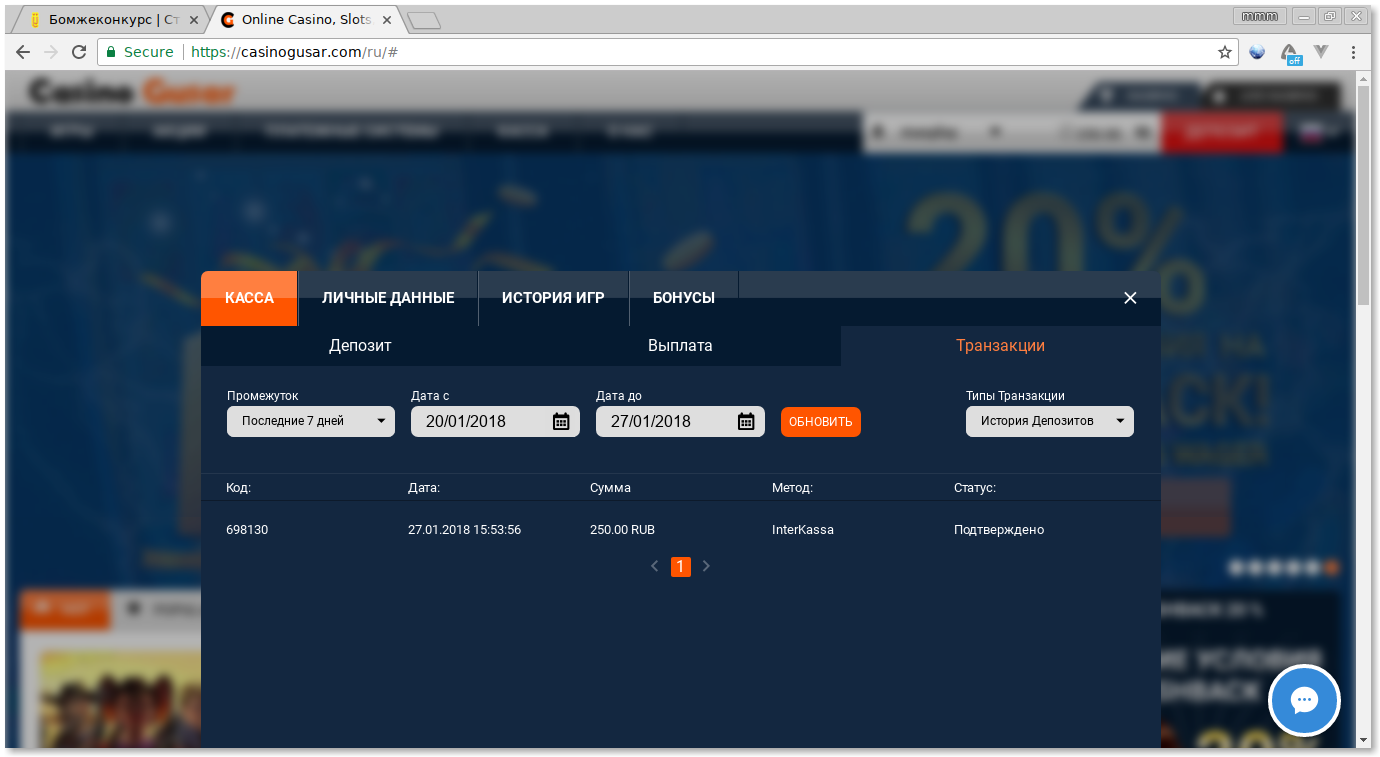Open the "Последние 7 дней" period dropdown
This screenshot has width=1380, height=757.
point(310,421)
